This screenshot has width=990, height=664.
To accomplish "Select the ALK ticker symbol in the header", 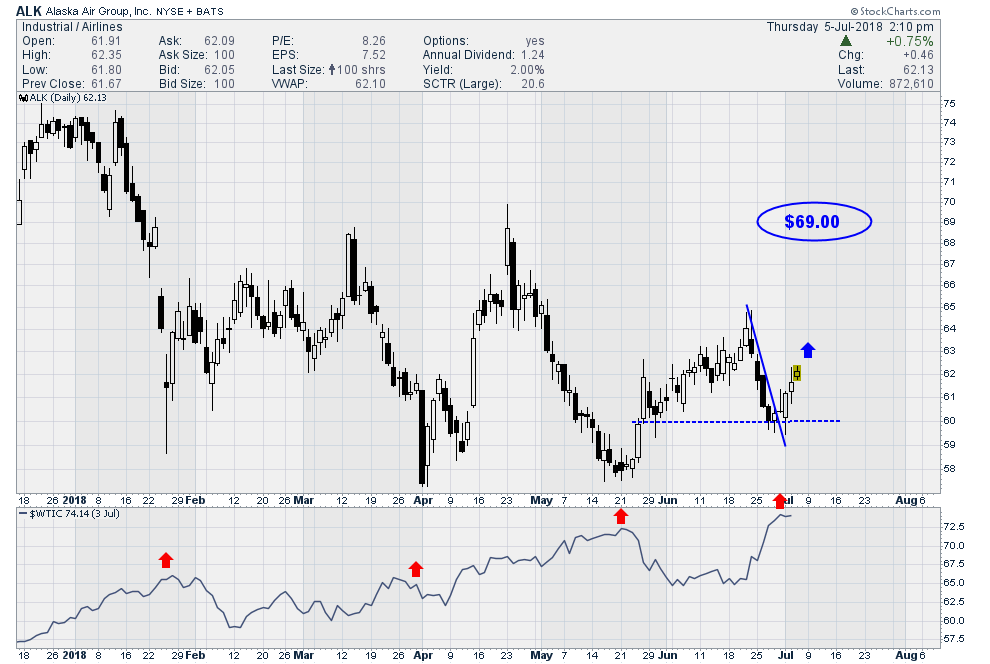I will click(28, 11).
